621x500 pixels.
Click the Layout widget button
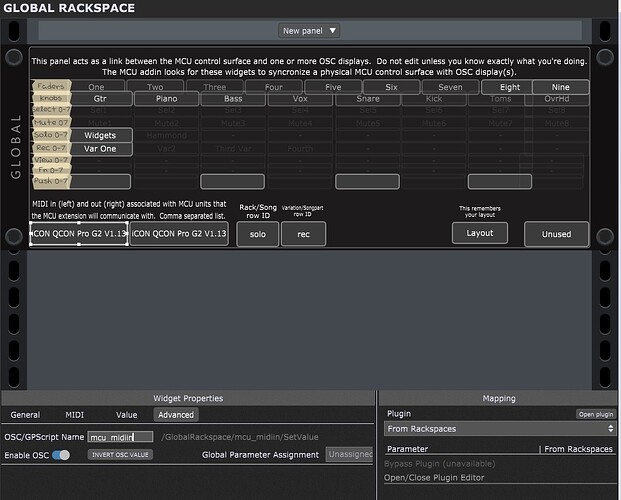point(480,233)
